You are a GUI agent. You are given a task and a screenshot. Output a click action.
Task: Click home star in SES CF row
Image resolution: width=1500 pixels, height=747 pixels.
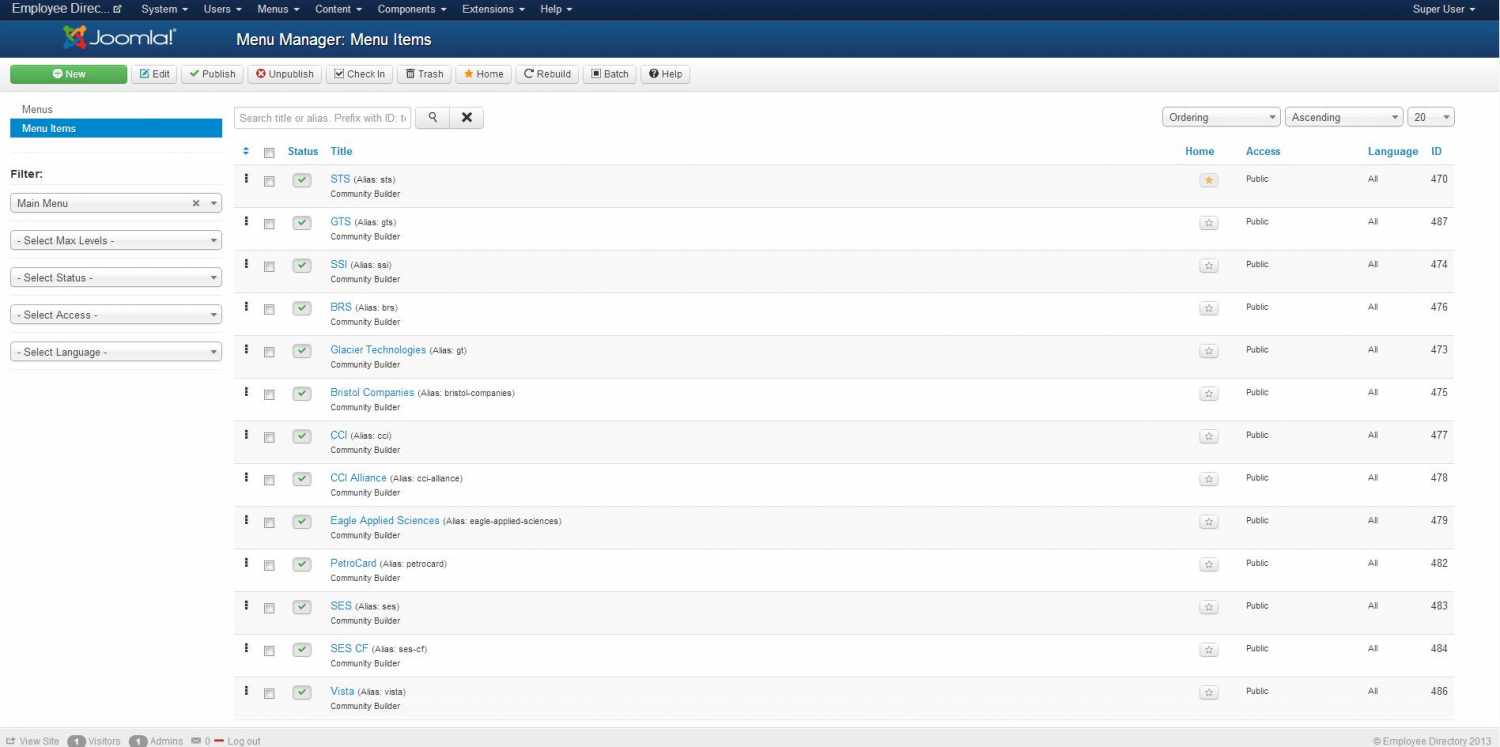[1209, 650]
